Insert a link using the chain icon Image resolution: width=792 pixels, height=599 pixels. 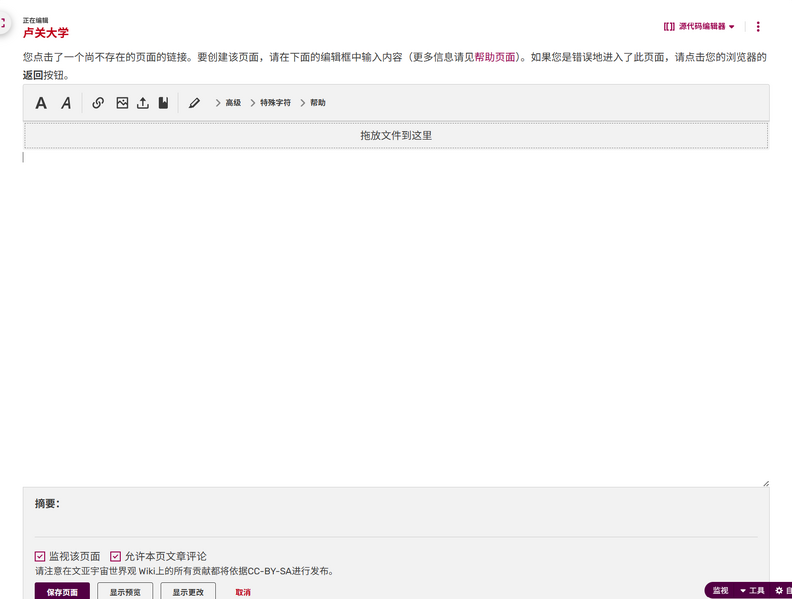[98, 103]
